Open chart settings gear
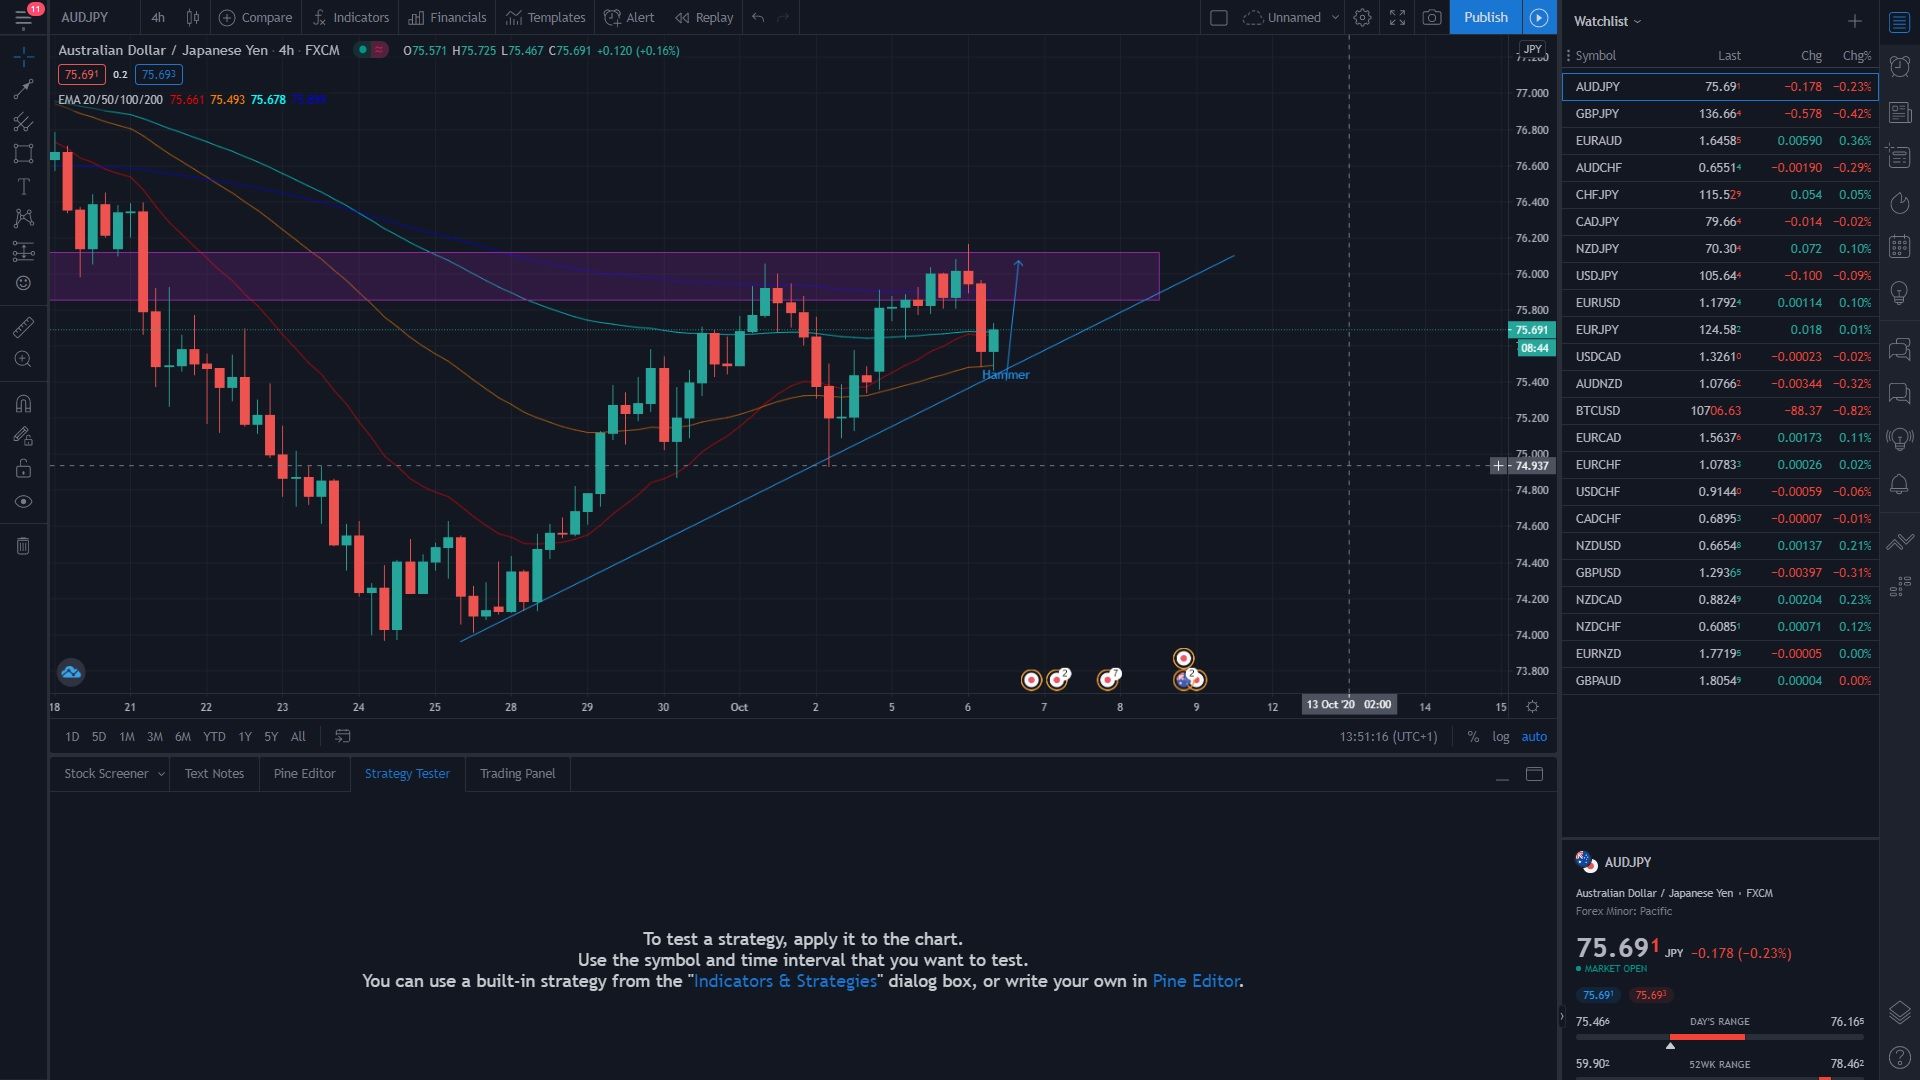Image resolution: width=1920 pixels, height=1080 pixels. 1362,17
